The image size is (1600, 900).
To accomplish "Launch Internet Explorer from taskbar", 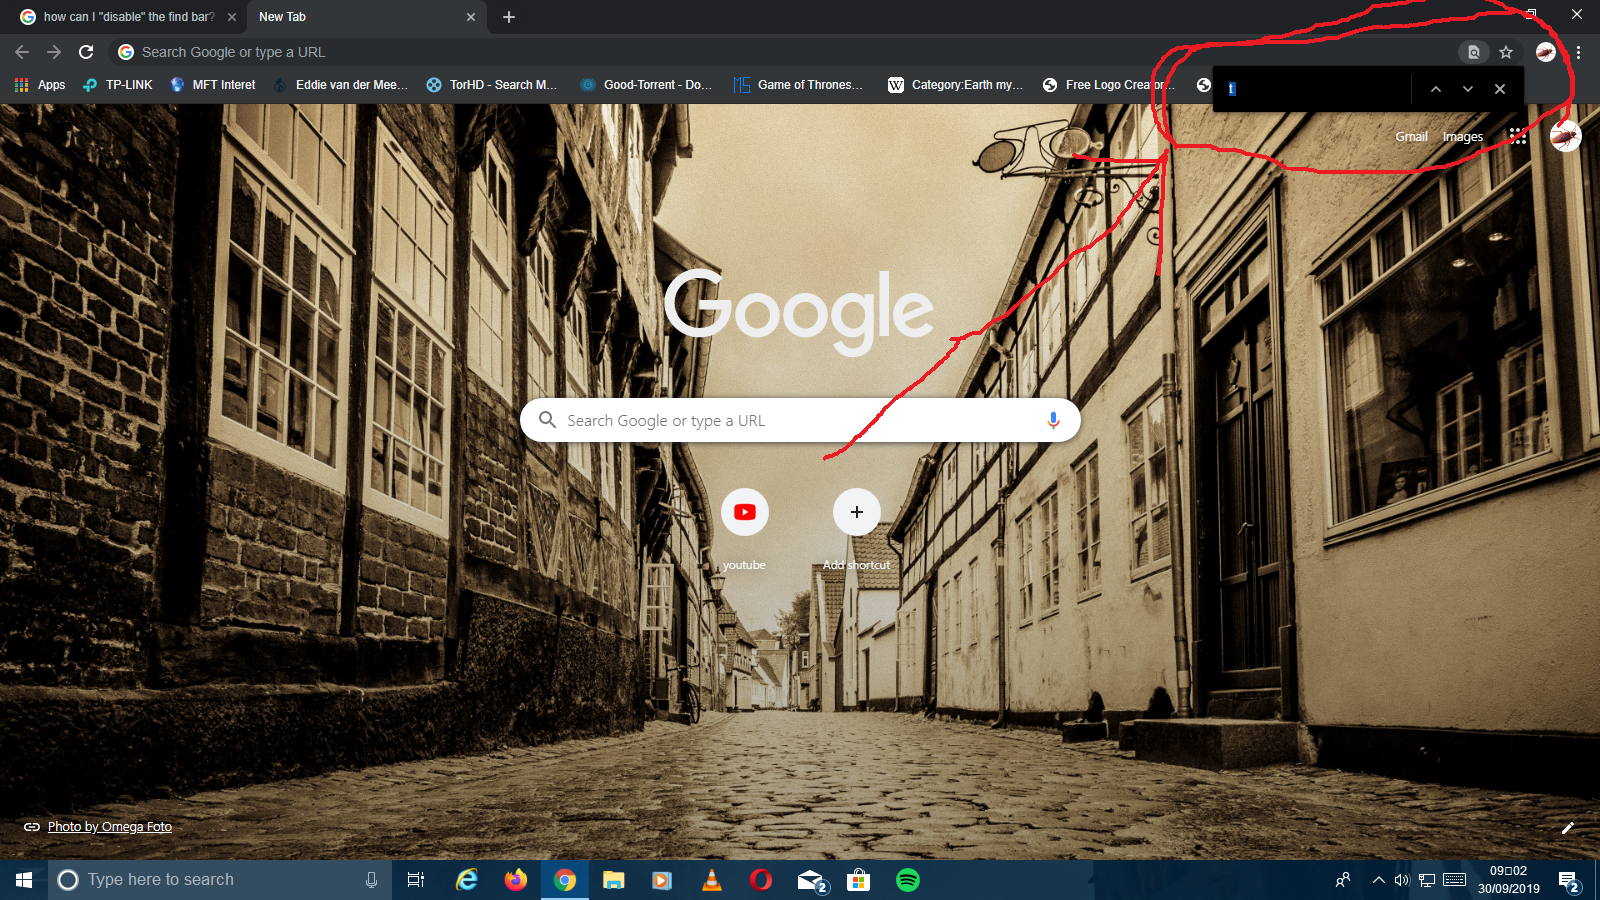I will (x=466, y=880).
